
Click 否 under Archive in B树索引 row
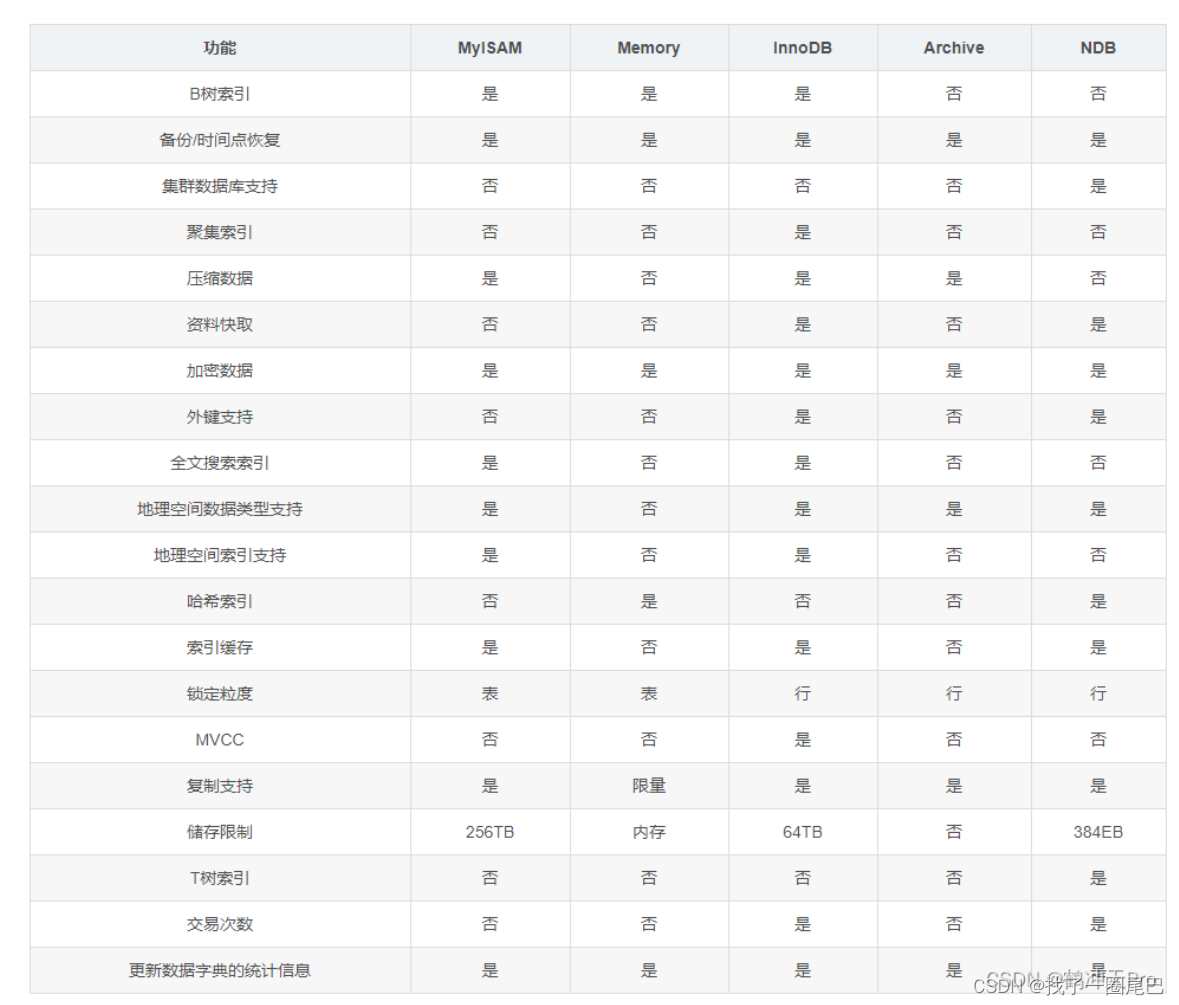[953, 94]
